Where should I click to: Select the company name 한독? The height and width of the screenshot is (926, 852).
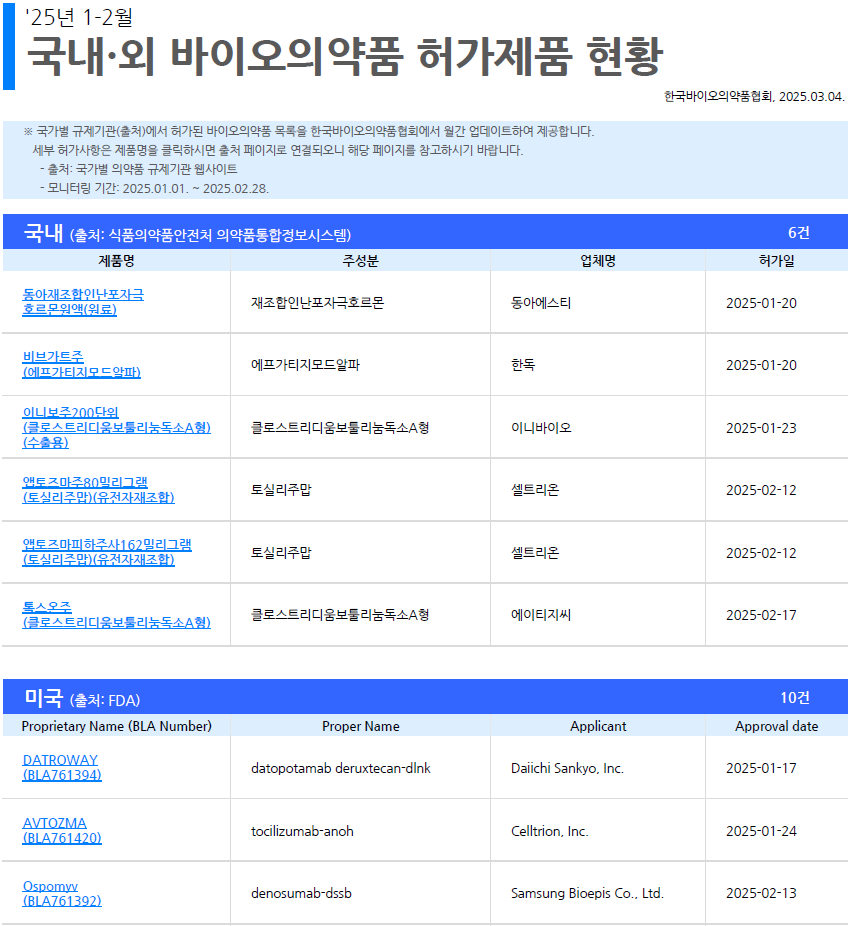[x=523, y=365]
